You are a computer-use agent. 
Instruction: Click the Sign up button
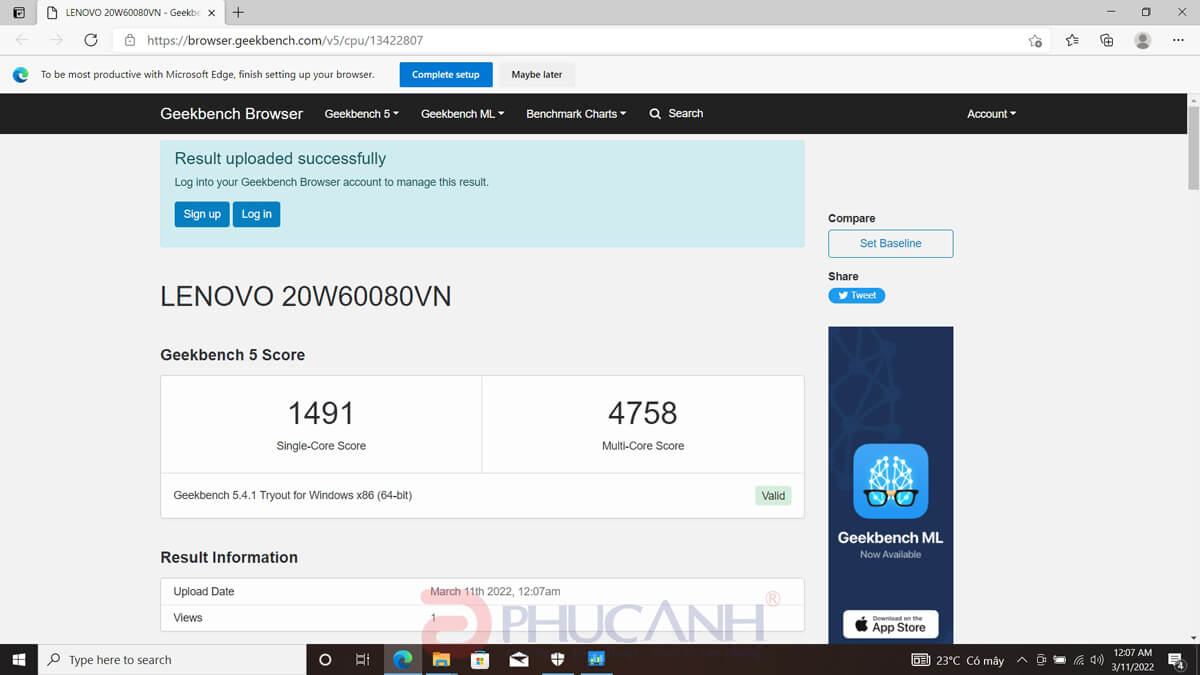(202, 214)
